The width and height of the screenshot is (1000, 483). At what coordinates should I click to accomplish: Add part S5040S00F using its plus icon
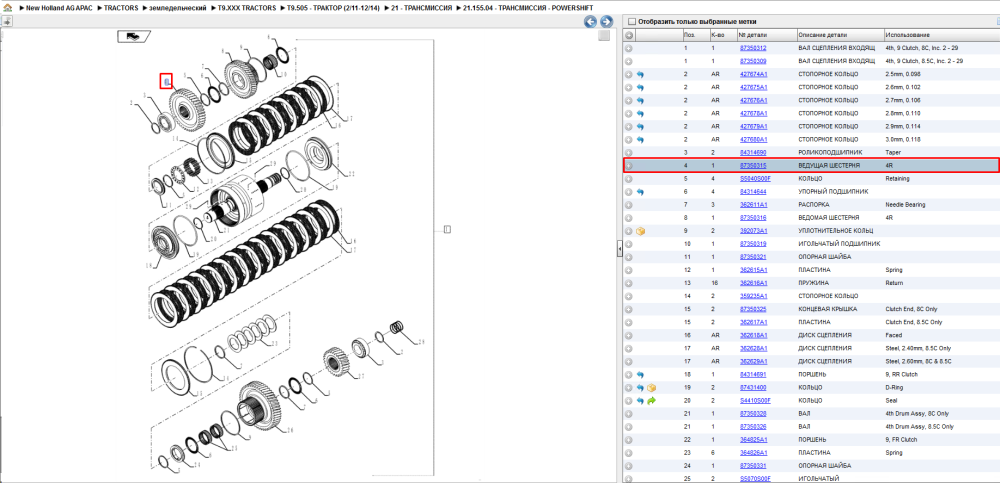point(629,179)
